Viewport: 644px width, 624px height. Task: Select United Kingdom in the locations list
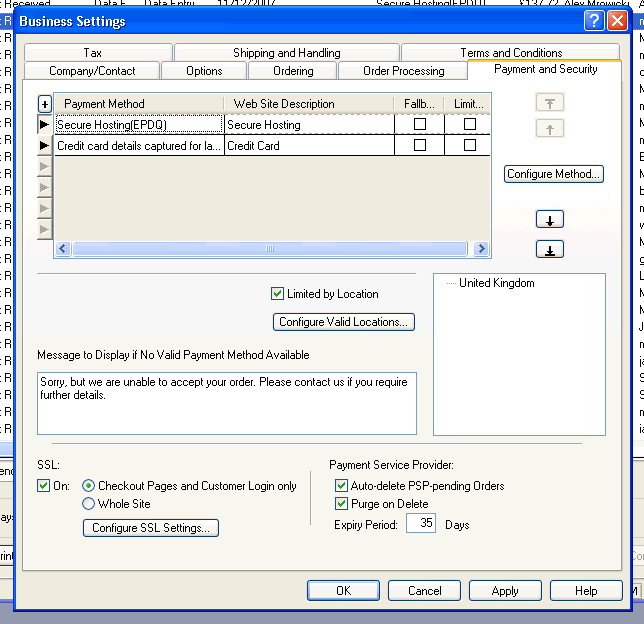[x=496, y=283]
